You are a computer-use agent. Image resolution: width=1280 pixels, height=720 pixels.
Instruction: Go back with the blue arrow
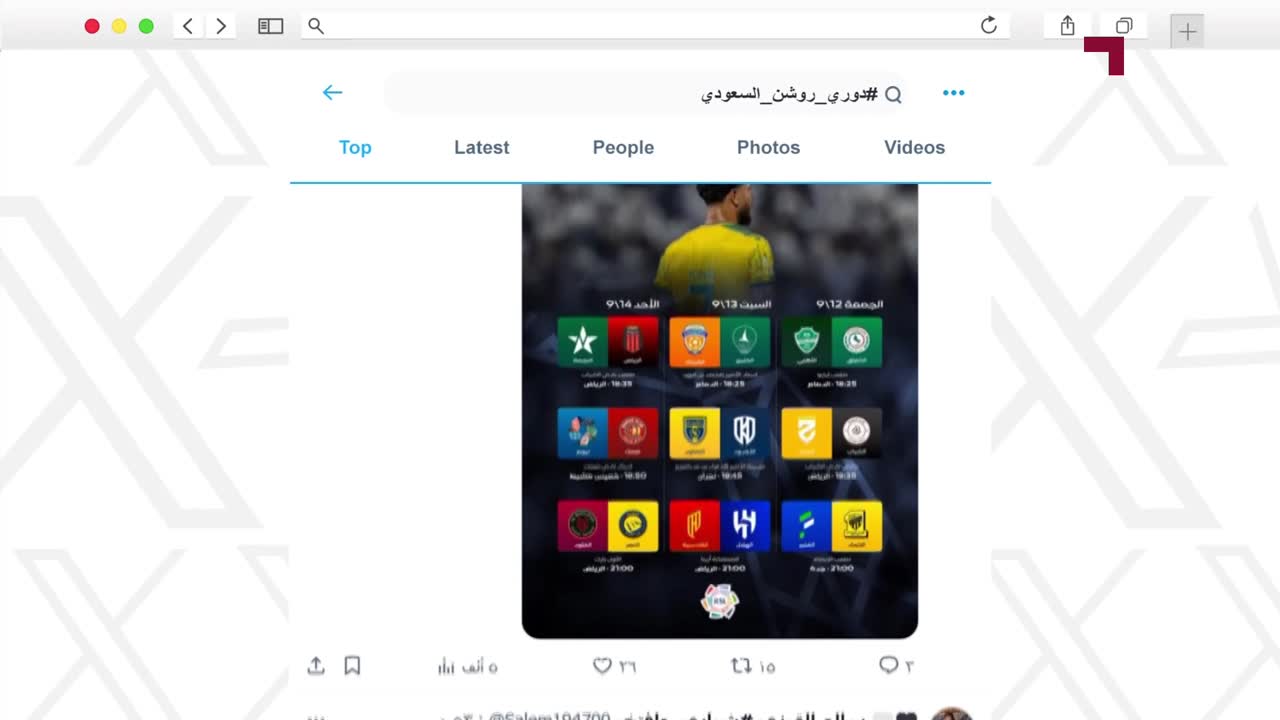332,93
